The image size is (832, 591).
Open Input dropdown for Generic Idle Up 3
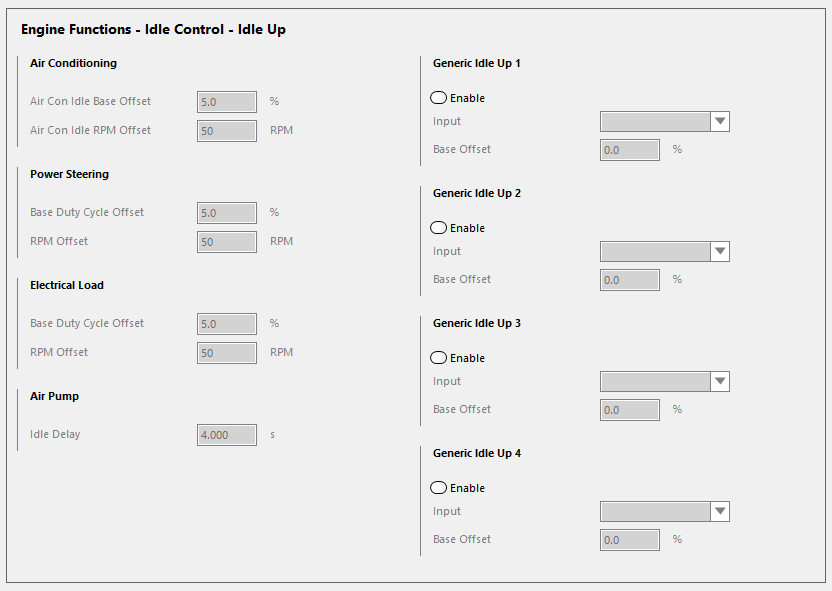(x=664, y=382)
